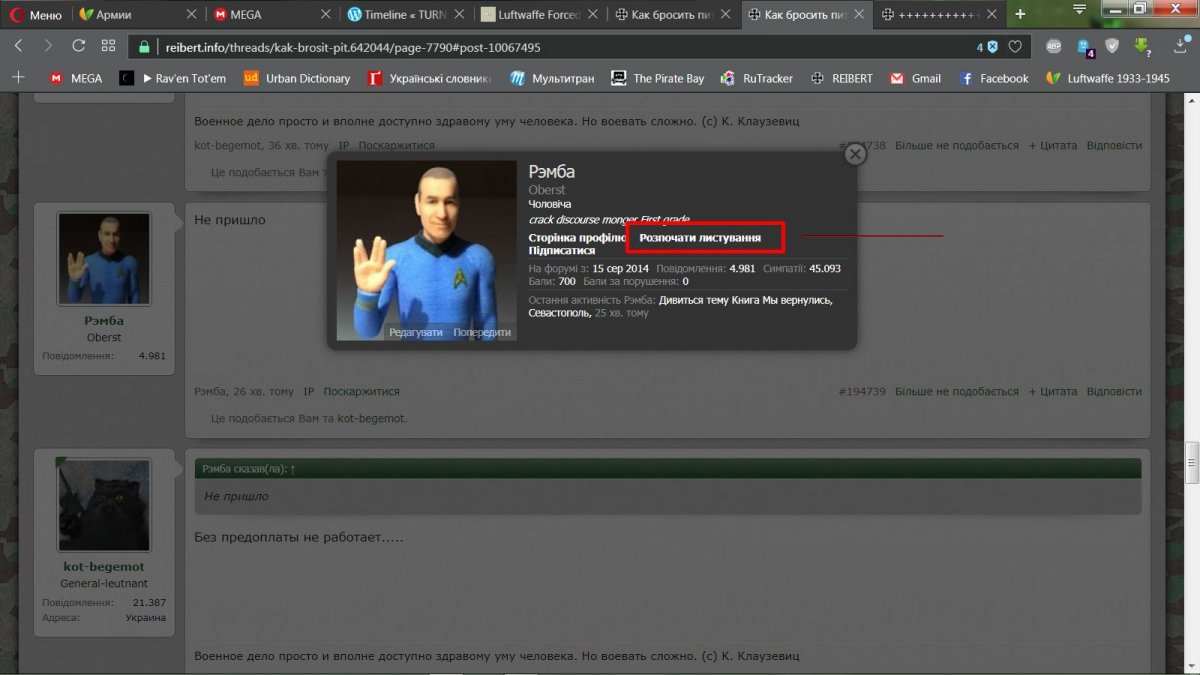Click the Підписатися link in the popup

[x=562, y=251]
